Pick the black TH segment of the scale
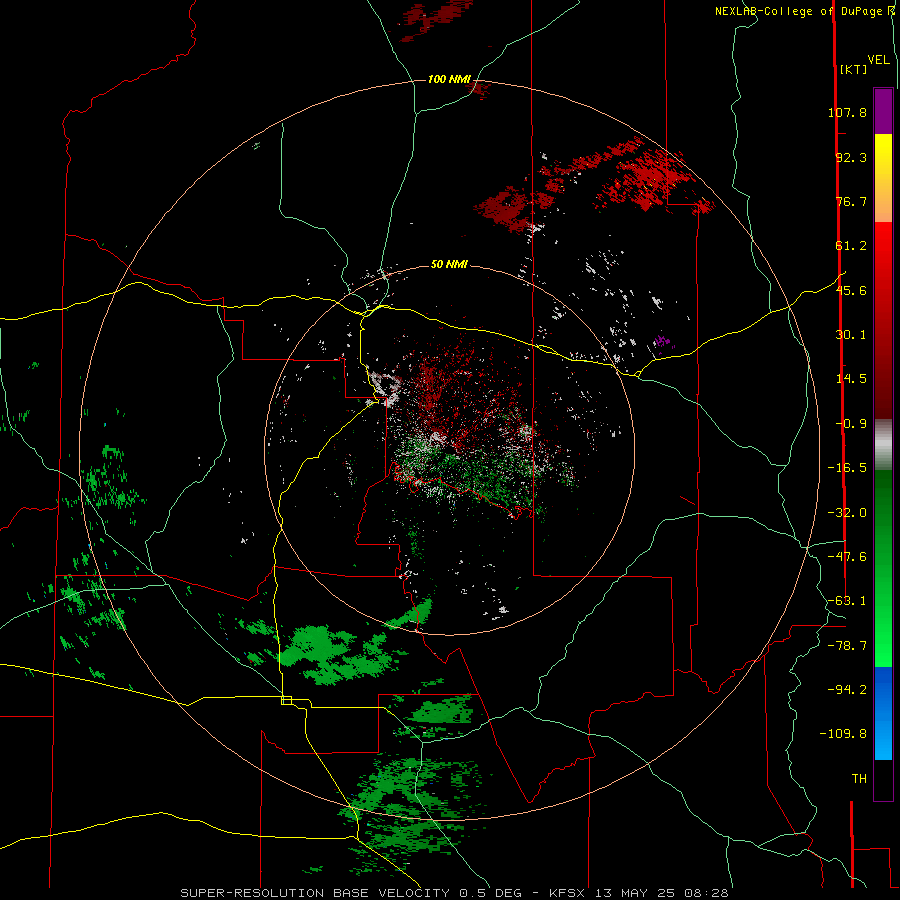Screen dimensions: 900x900 point(883,779)
